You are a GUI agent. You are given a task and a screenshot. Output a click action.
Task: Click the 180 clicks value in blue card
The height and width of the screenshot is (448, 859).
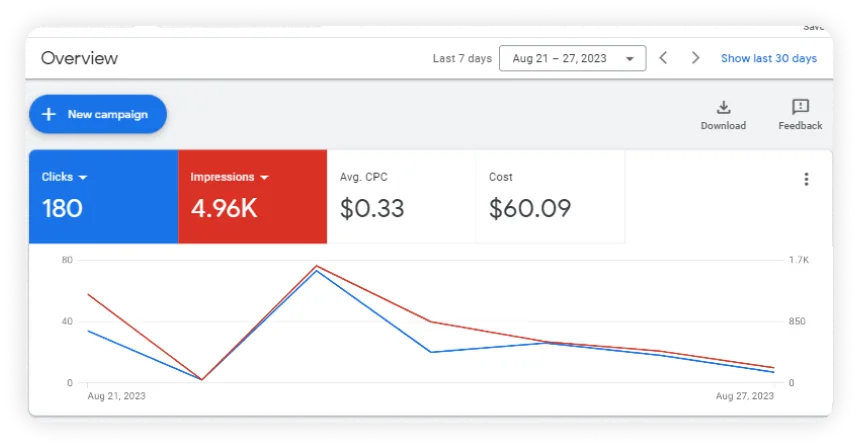[63, 208]
